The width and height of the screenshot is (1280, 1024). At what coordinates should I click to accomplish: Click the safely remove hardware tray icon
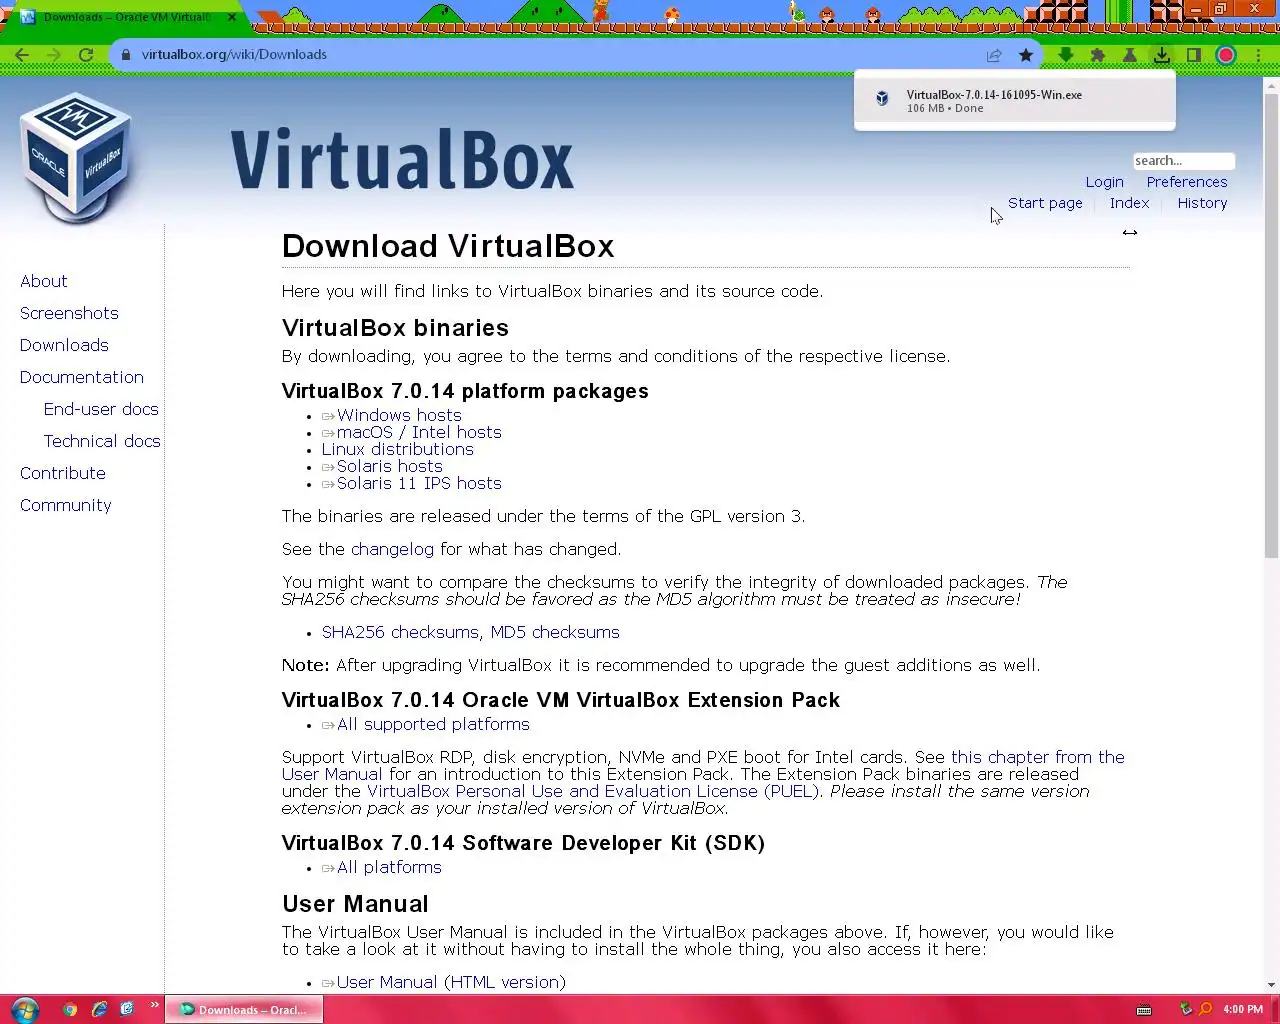[x=1185, y=1009]
